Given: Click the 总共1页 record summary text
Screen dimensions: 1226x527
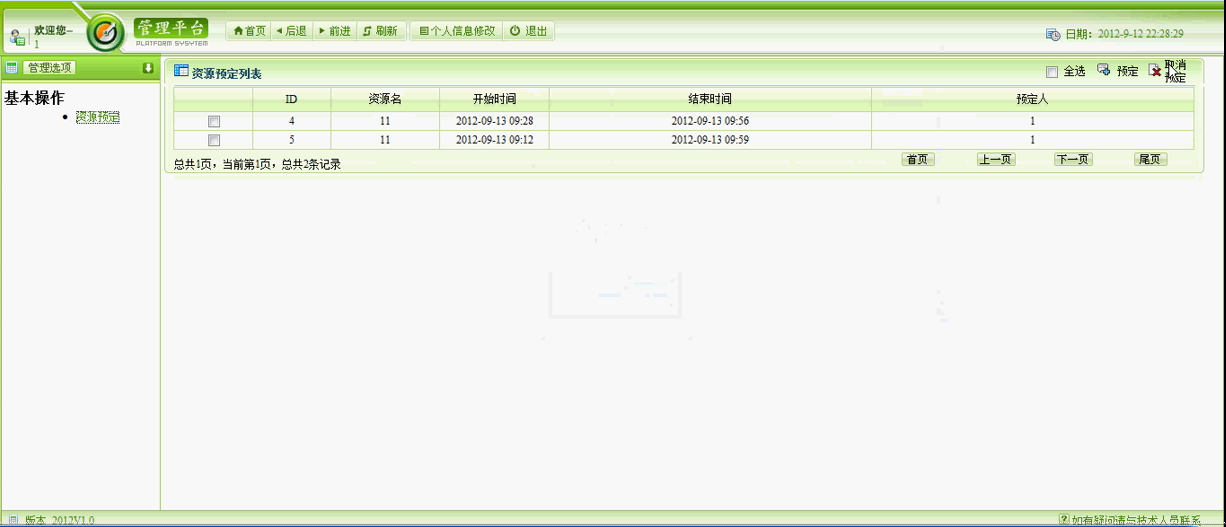Looking at the screenshot, I should (257, 164).
